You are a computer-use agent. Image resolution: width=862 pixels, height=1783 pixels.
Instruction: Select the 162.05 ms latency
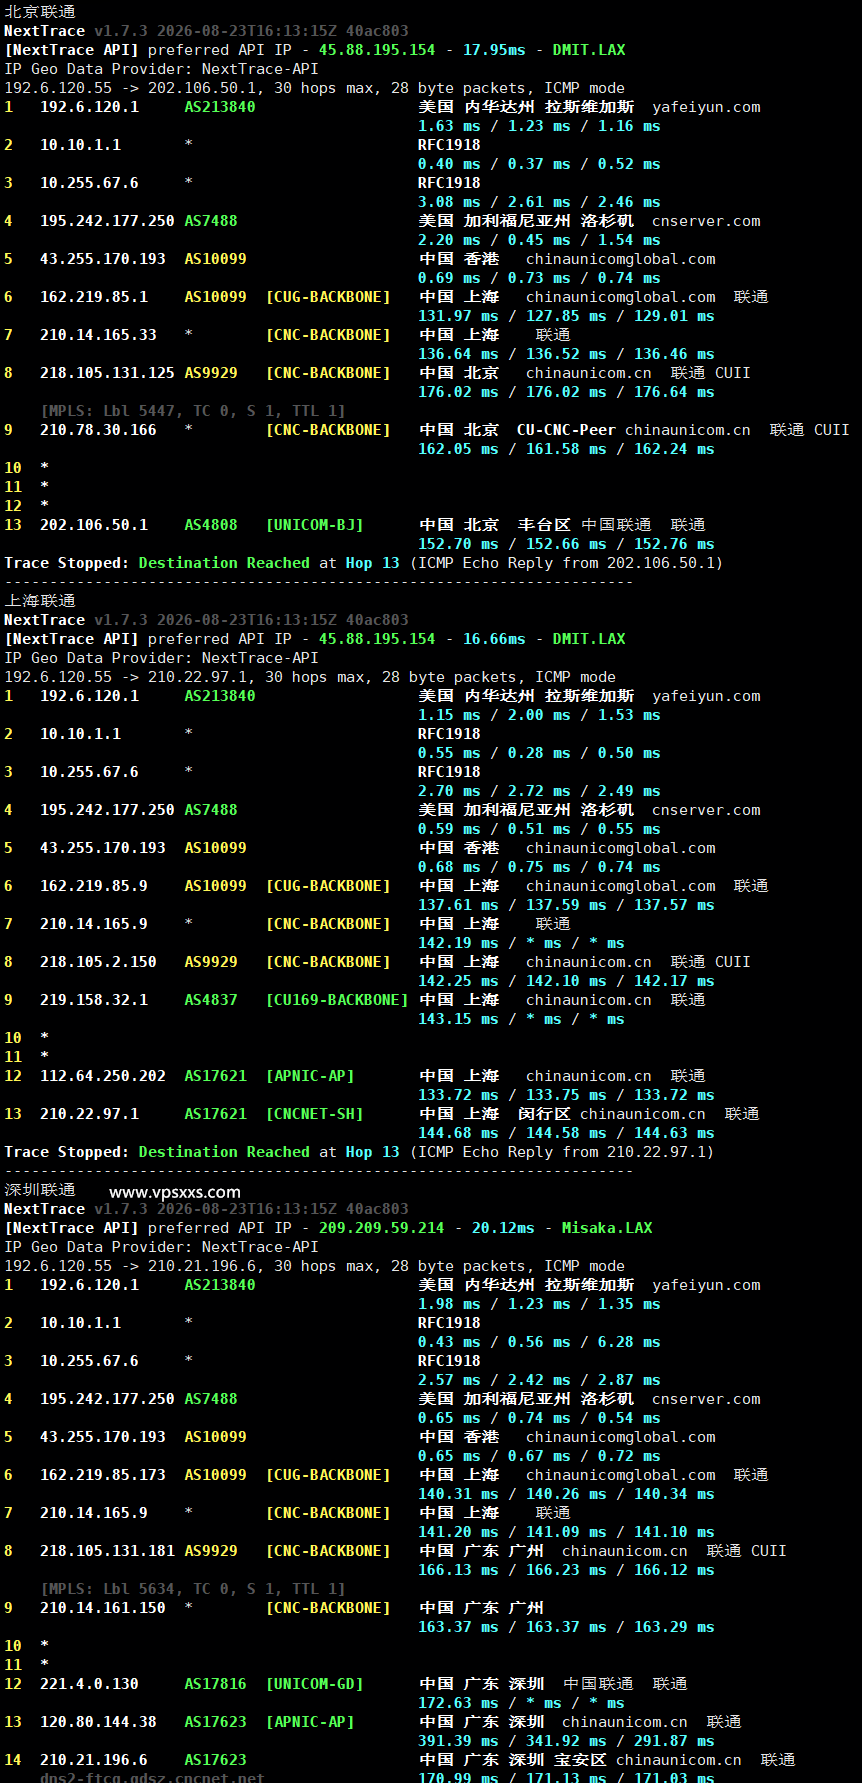click(458, 449)
